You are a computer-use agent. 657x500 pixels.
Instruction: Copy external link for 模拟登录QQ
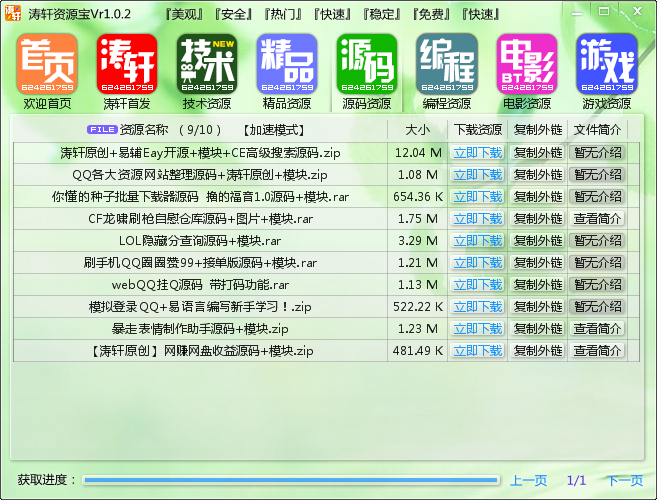[538, 307]
